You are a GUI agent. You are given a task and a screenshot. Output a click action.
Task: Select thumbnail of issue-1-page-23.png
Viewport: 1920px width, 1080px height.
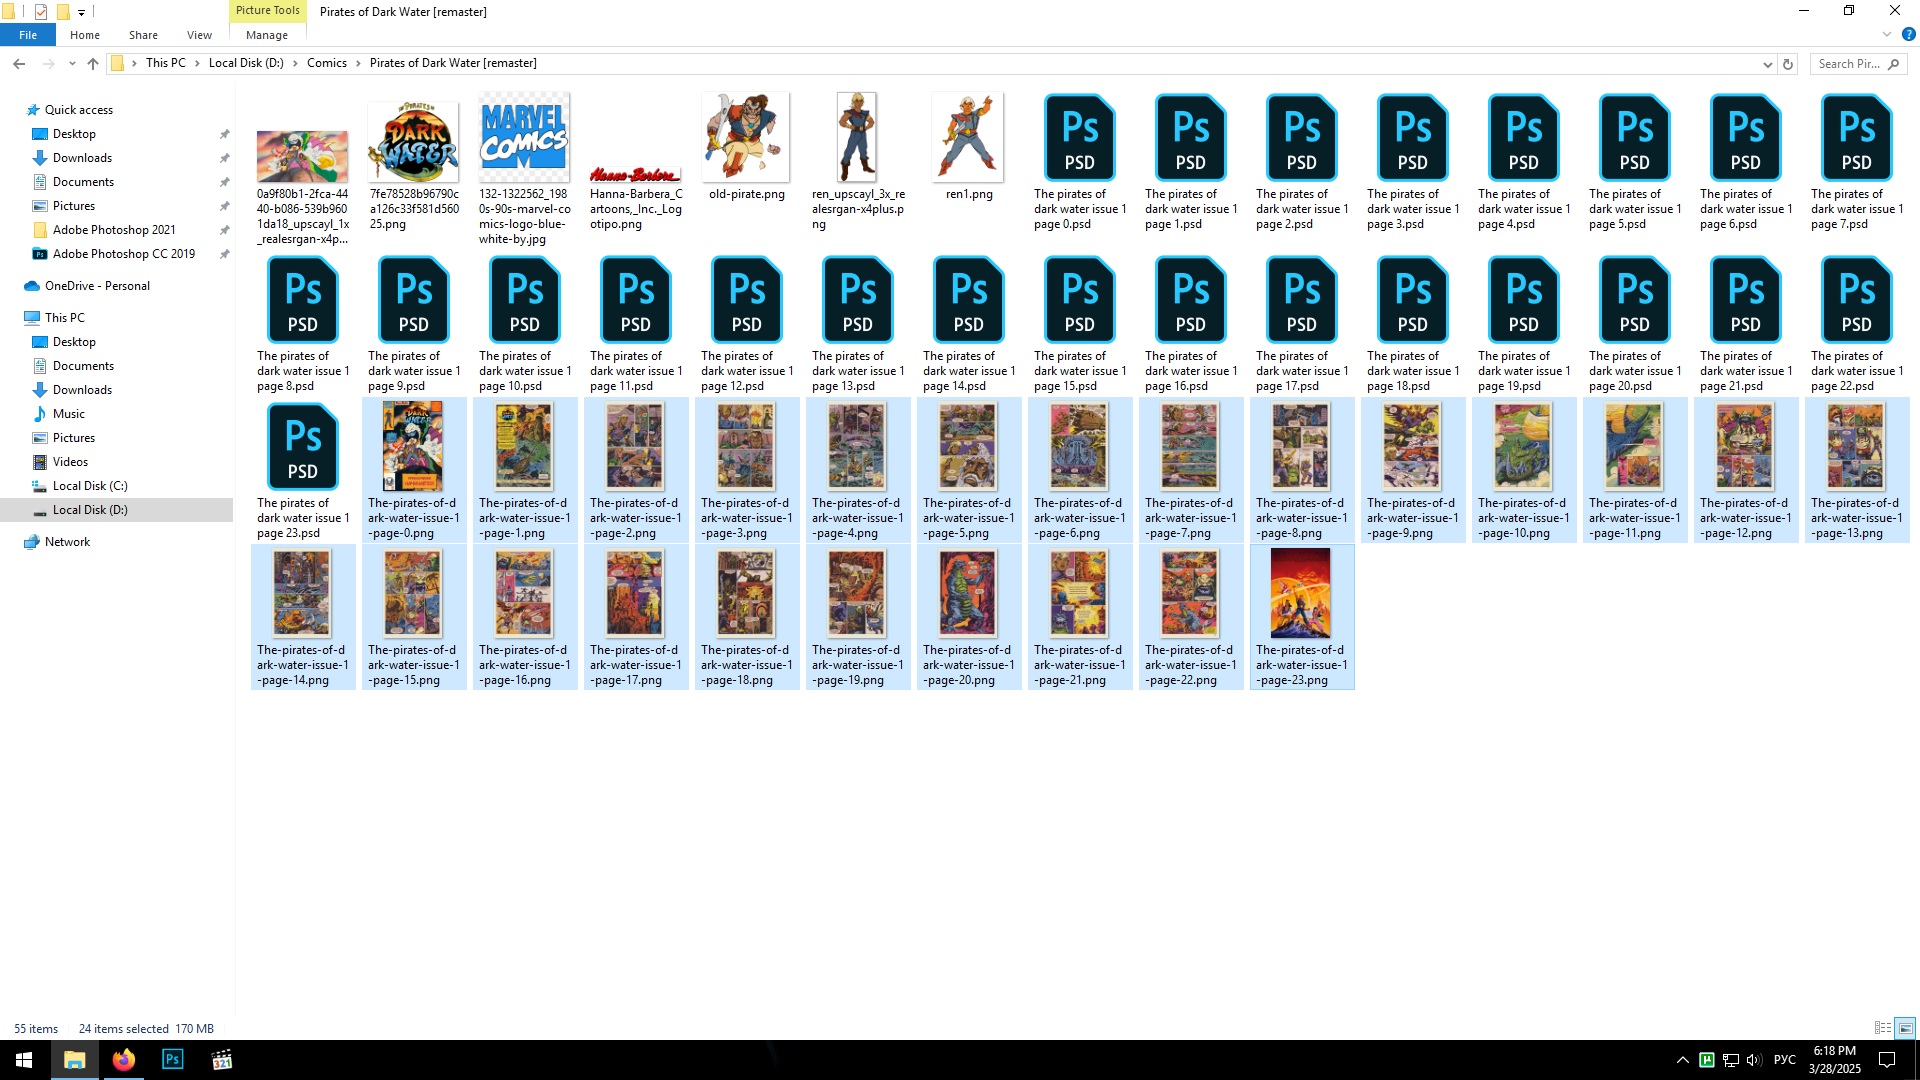point(1301,593)
